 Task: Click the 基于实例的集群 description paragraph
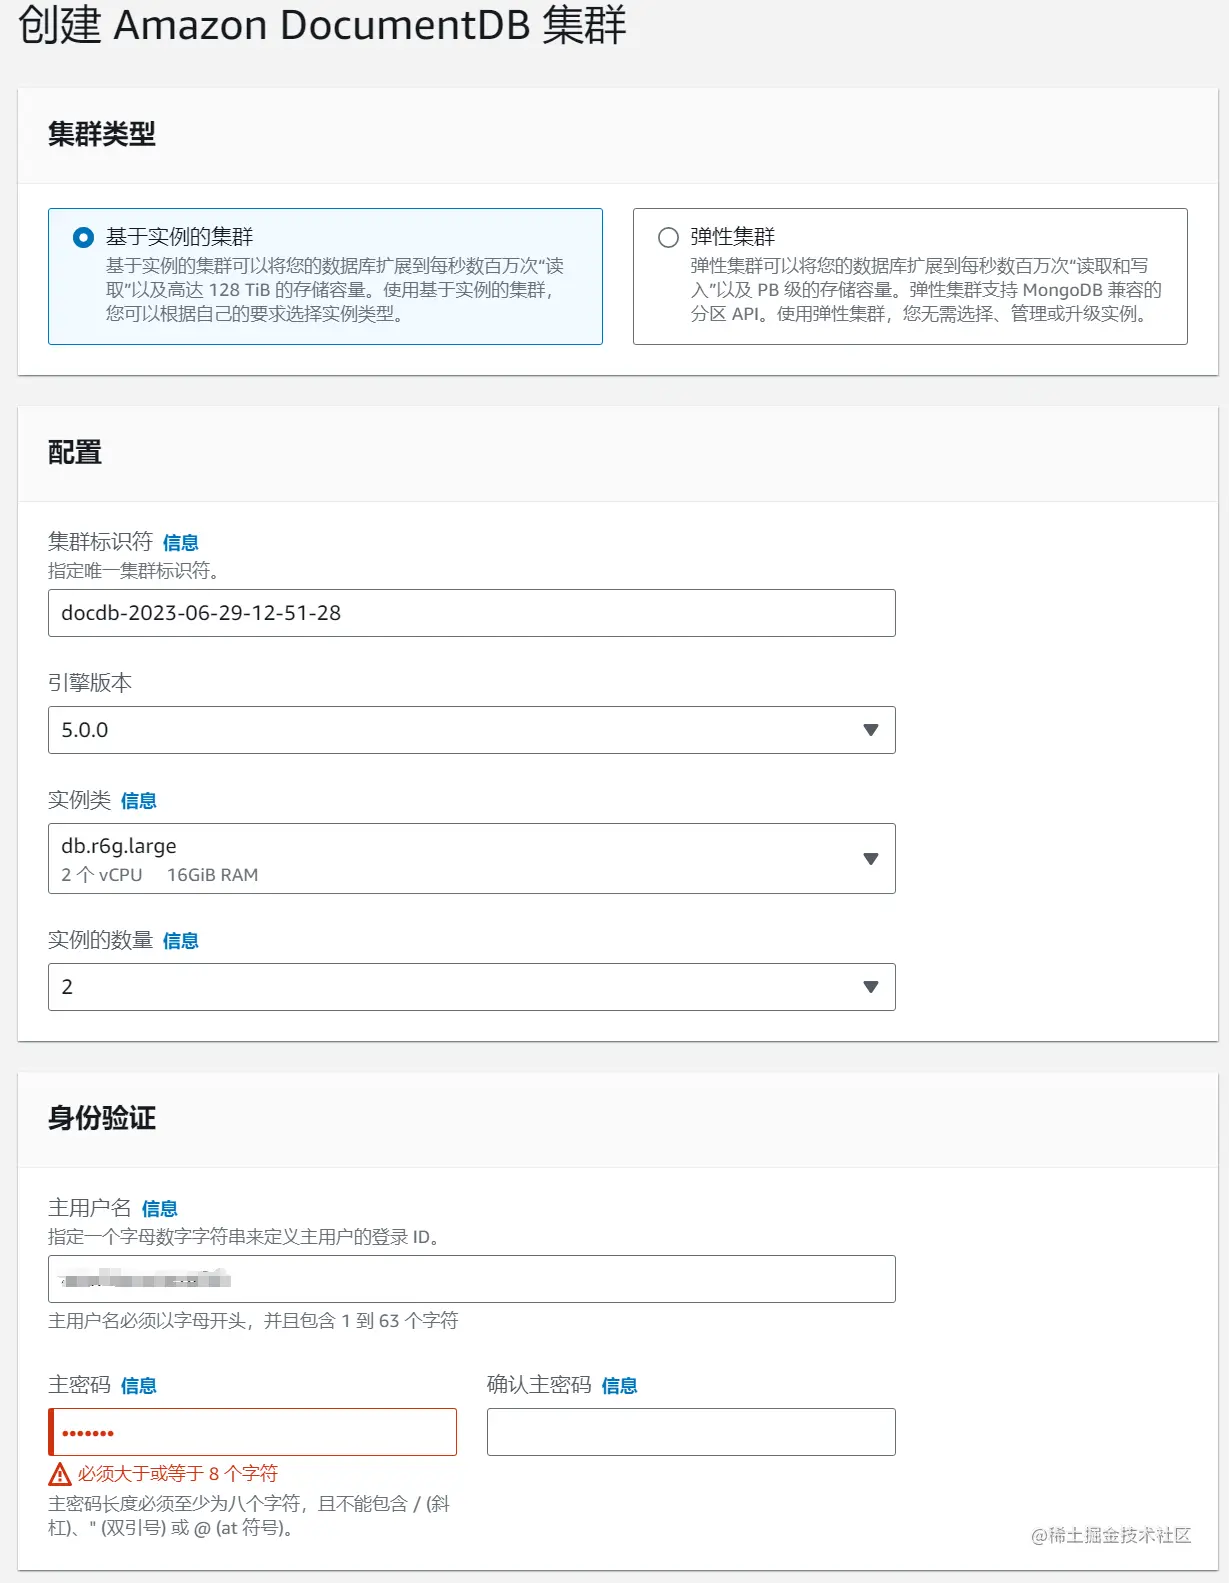[x=335, y=290]
